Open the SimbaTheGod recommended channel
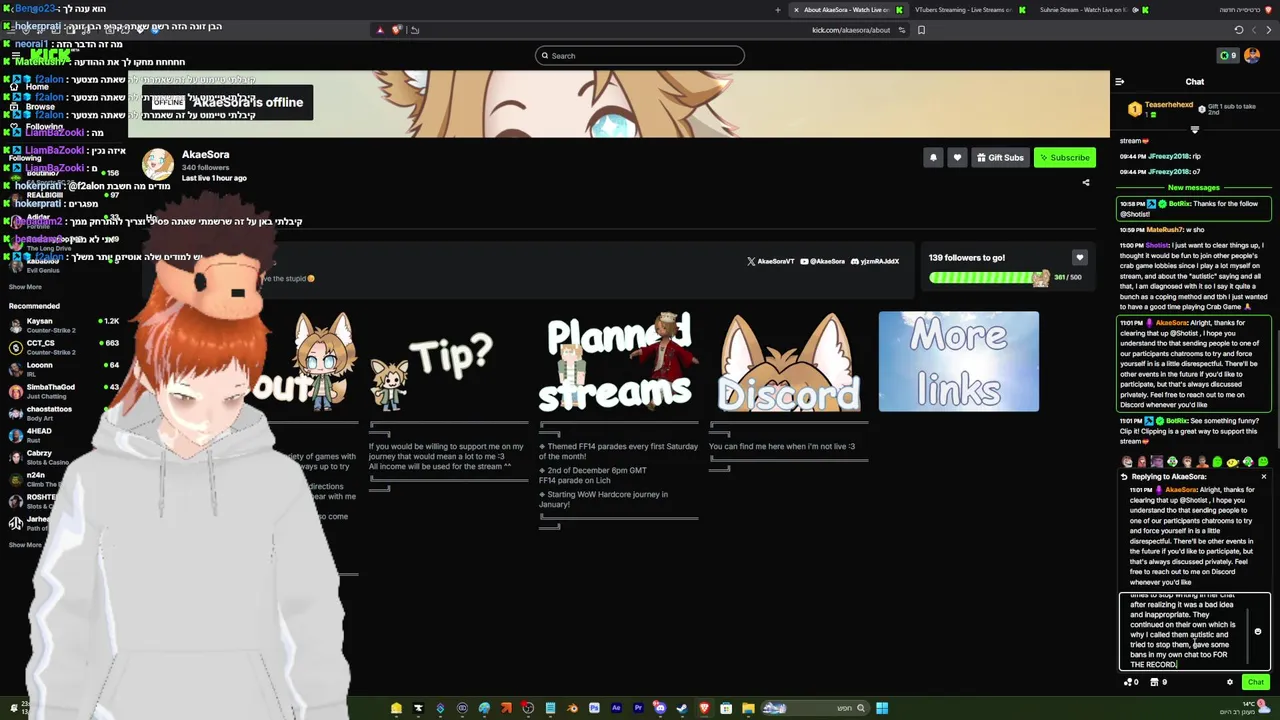 pos(64,392)
